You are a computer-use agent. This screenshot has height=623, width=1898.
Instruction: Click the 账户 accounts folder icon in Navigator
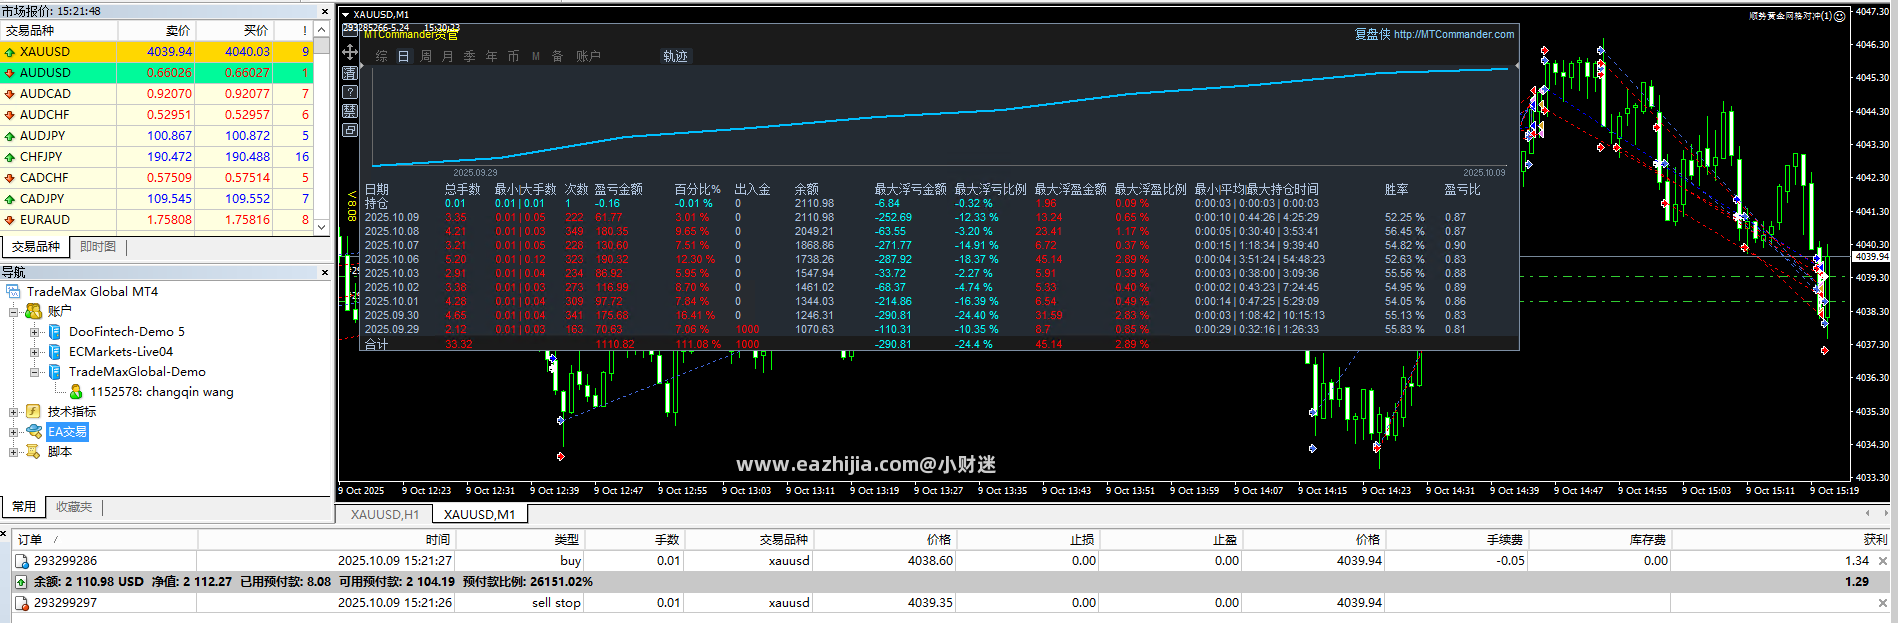tap(34, 311)
